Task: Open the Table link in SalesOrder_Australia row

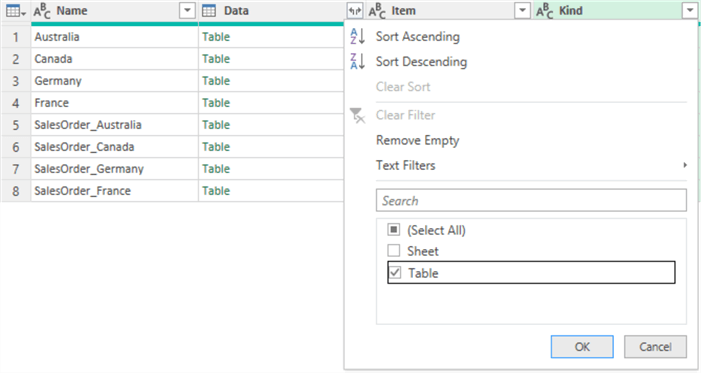Action: [216, 125]
